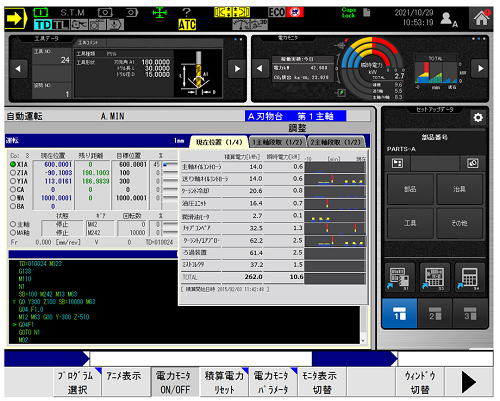Show next tool data panel page
Viewport: 500px width, 401px height.
237,69
